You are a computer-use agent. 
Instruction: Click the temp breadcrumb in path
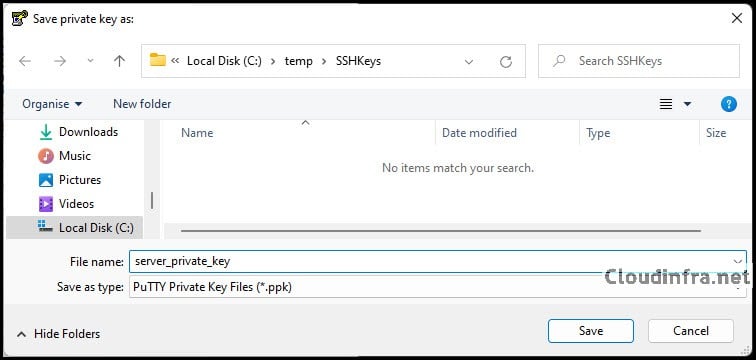[298, 61]
